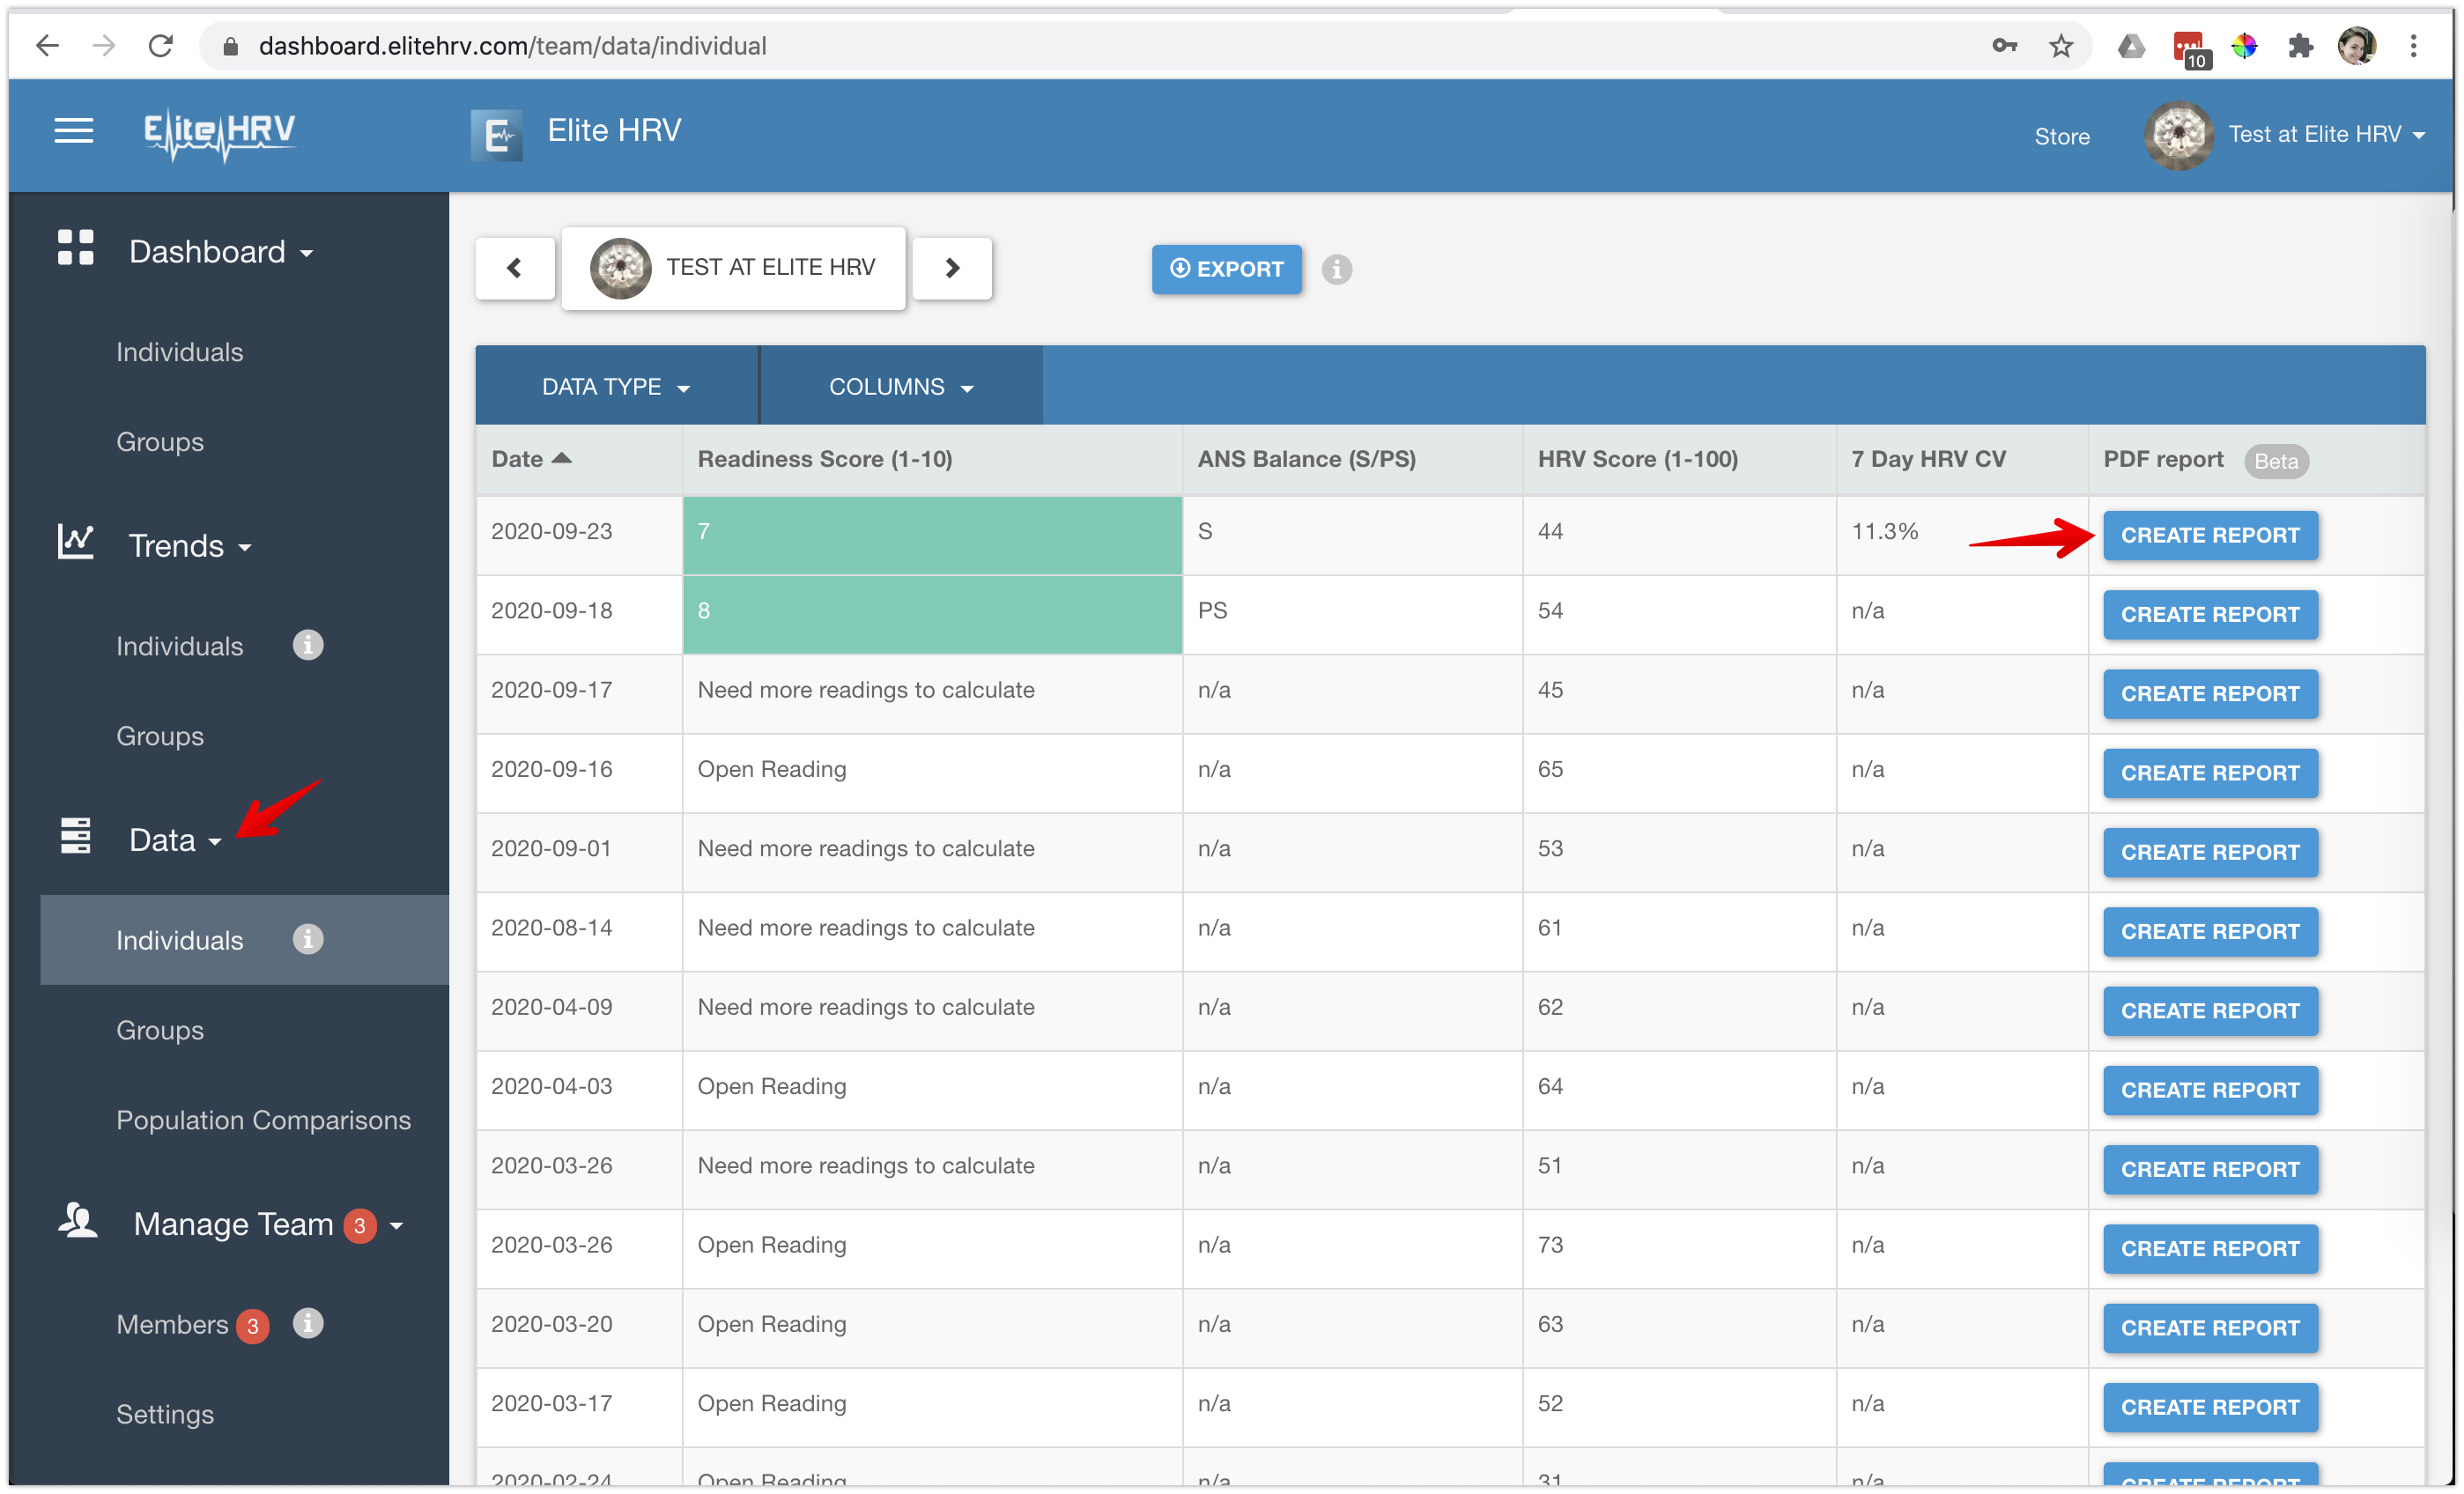
Task: Click the Elite HRV logo
Action: click(x=220, y=134)
